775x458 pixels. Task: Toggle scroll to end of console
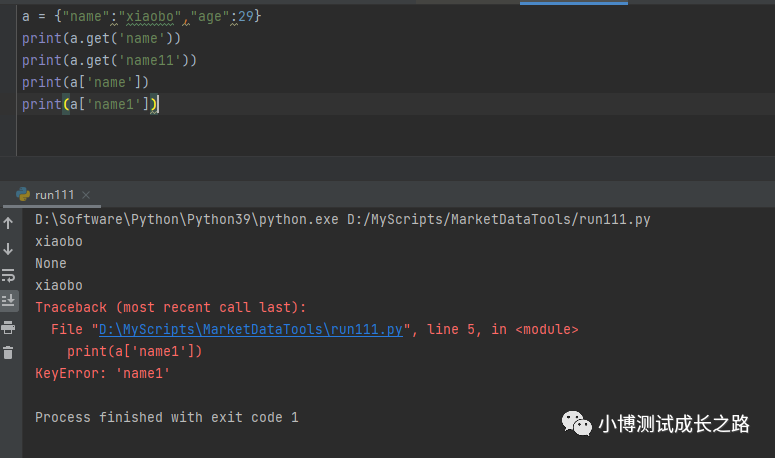(x=8, y=300)
